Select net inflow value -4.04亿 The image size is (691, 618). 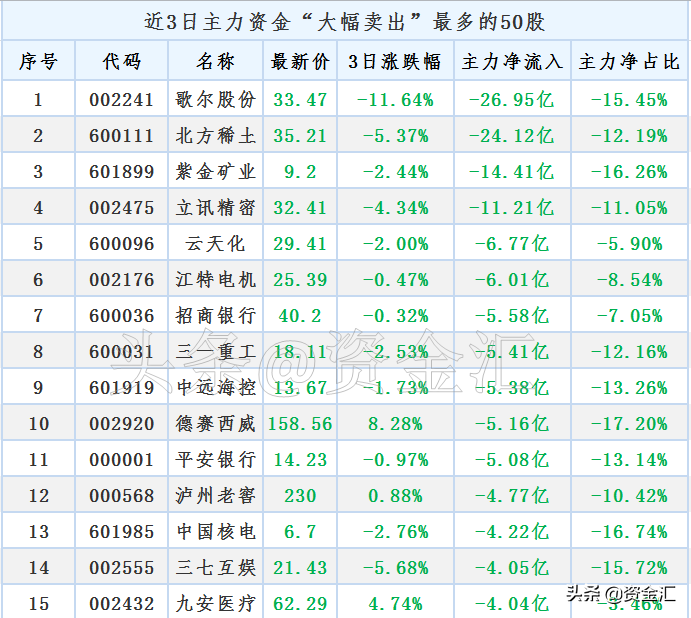(511, 604)
